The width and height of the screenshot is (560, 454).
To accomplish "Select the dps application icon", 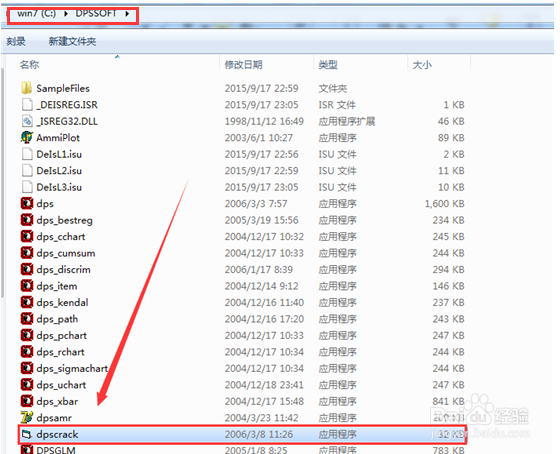I will (27, 203).
